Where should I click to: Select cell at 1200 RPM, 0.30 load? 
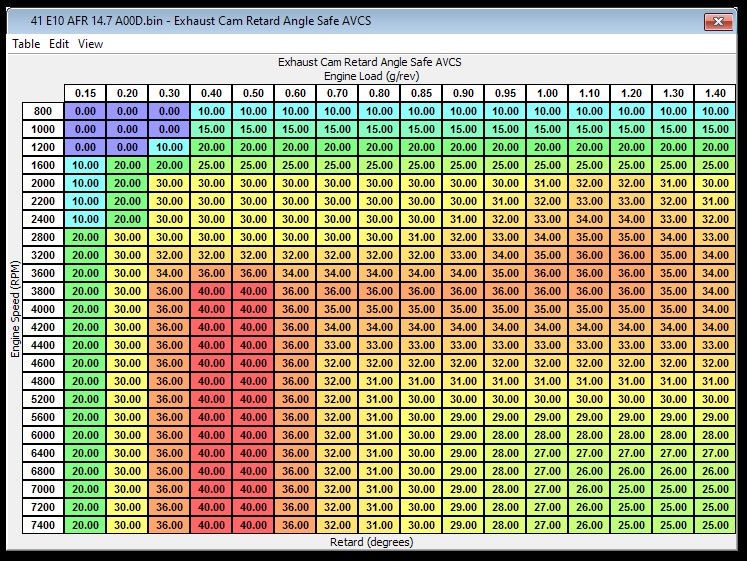tap(169, 147)
